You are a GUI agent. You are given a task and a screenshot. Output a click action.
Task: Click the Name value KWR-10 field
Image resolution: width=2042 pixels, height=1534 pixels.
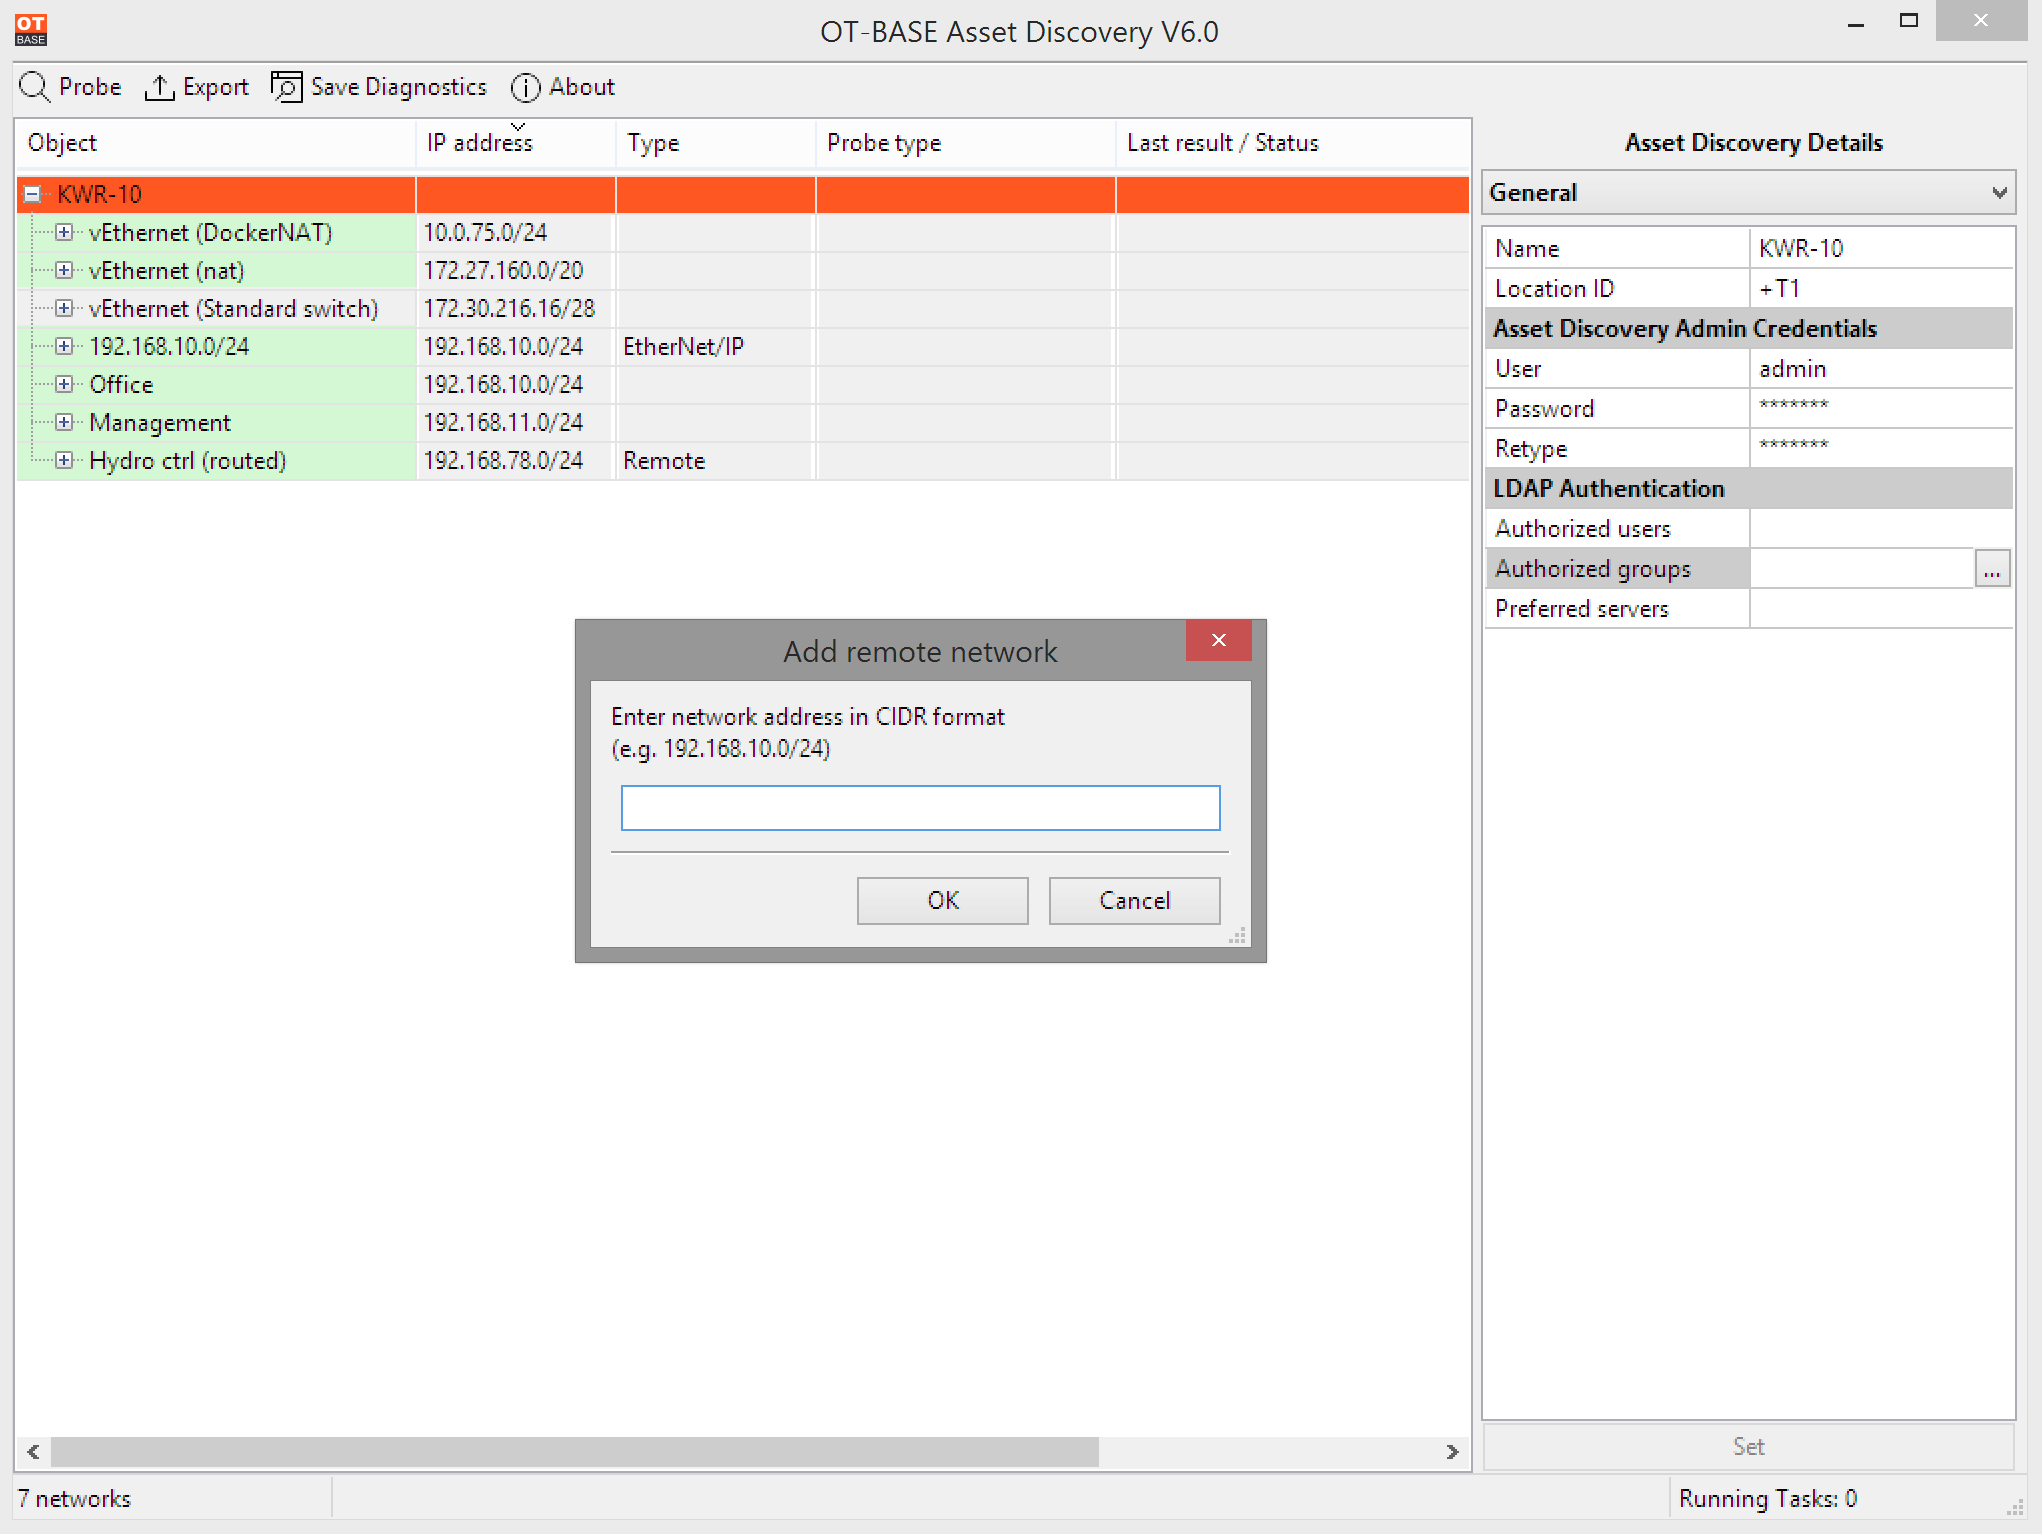[1881, 248]
